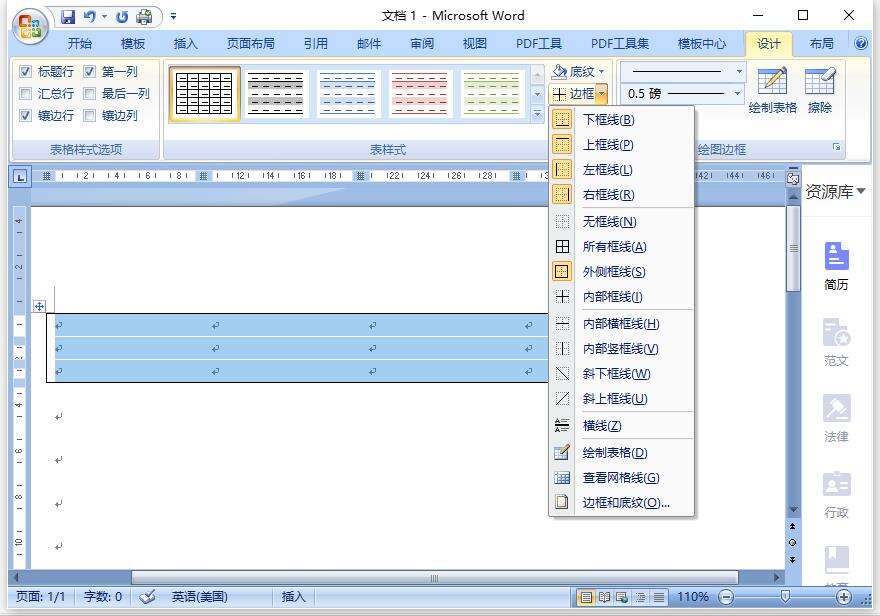Open the 页面布局 Page Layout tab
This screenshot has width=880, height=616.
tap(251, 44)
